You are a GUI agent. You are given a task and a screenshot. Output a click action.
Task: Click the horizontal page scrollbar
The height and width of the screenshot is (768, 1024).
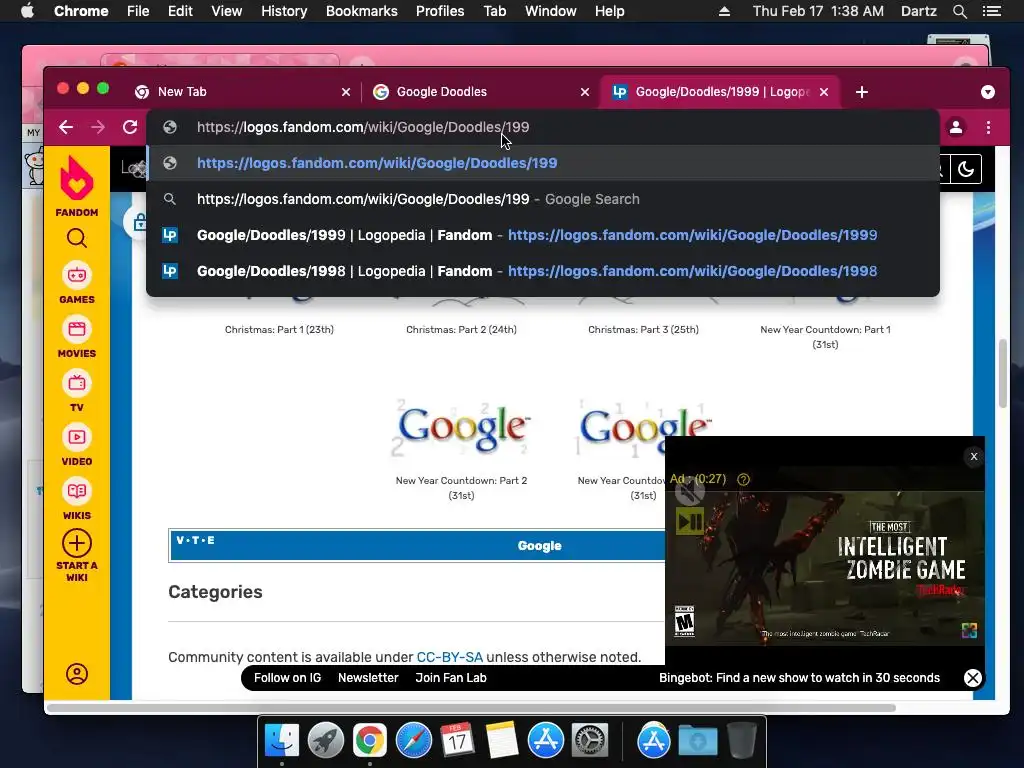472,708
